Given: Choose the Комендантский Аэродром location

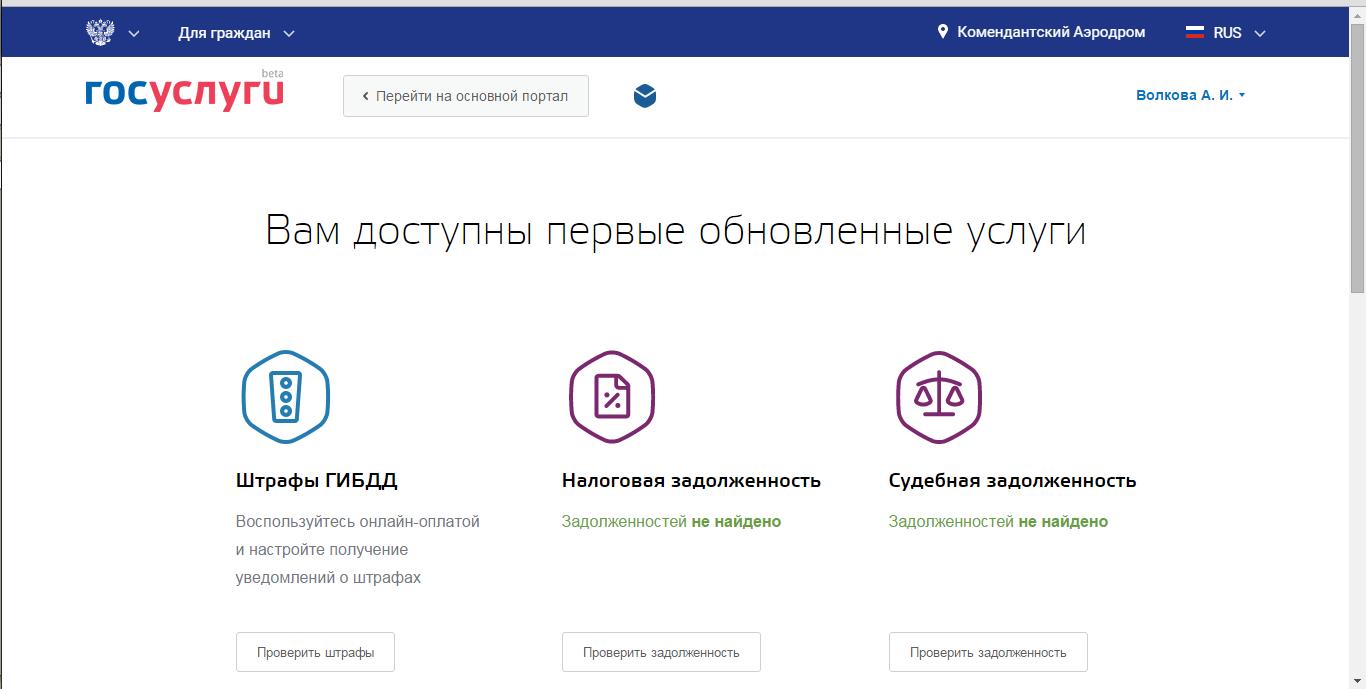Looking at the screenshot, I should (1050, 32).
